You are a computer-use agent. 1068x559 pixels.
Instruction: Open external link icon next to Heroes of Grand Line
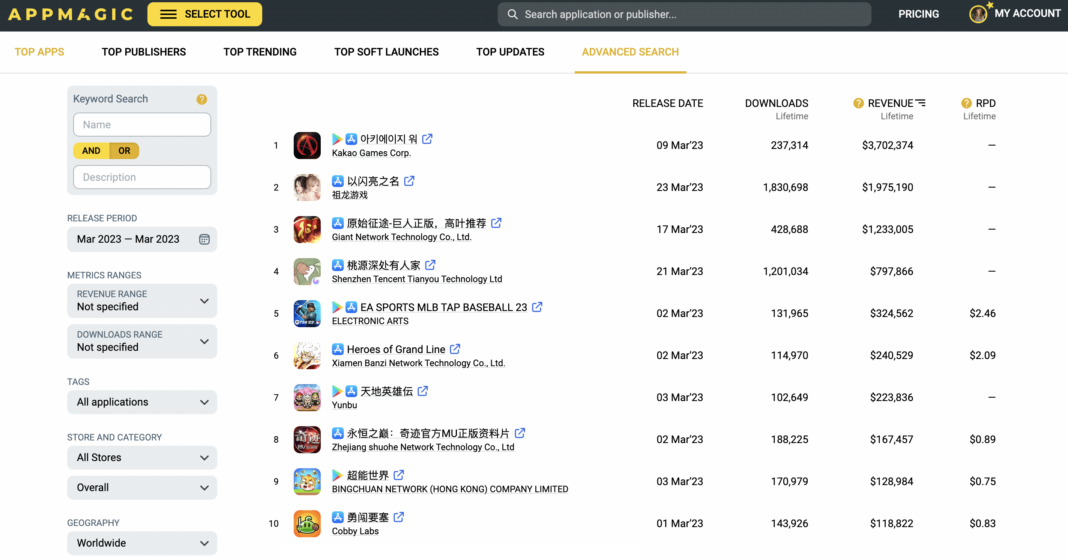455,349
